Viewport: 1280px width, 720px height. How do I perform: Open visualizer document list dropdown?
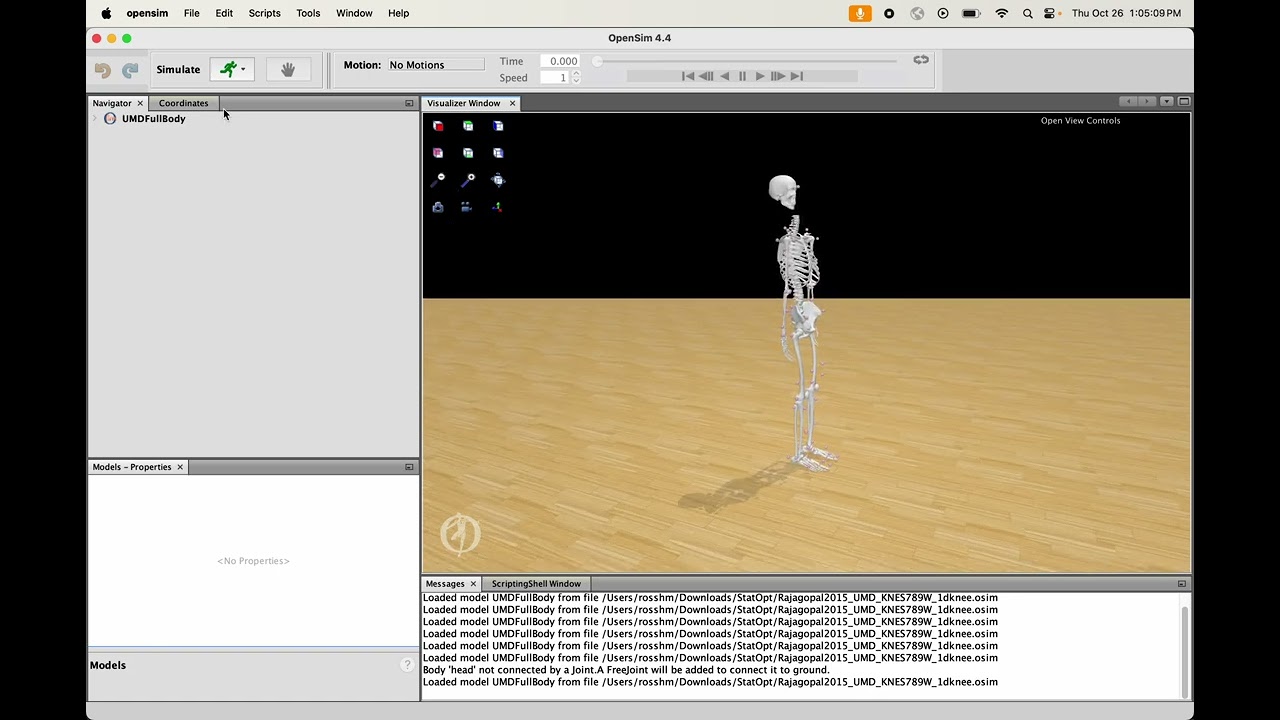pos(1166,102)
